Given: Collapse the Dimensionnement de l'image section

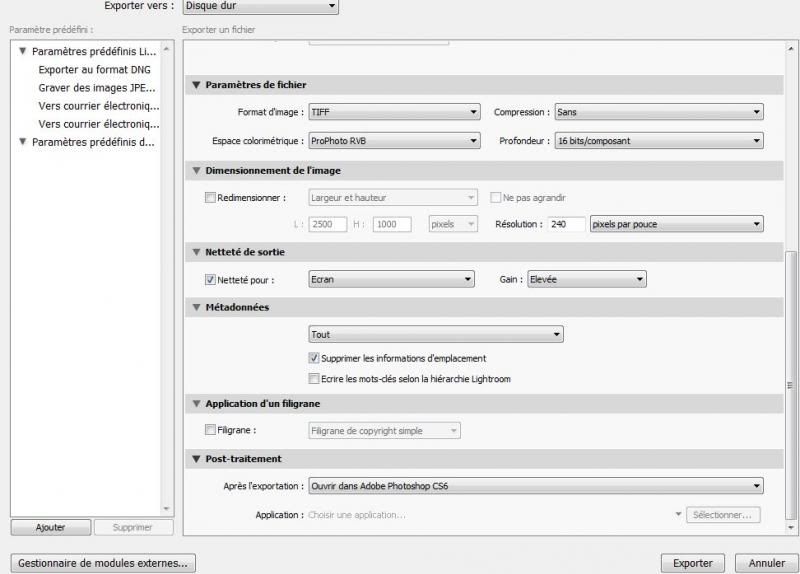Looking at the screenshot, I should pos(196,171).
